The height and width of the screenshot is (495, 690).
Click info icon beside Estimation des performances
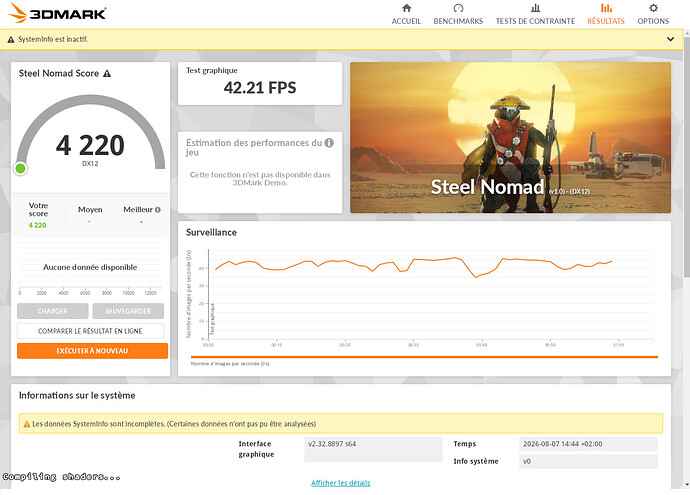tap(329, 143)
